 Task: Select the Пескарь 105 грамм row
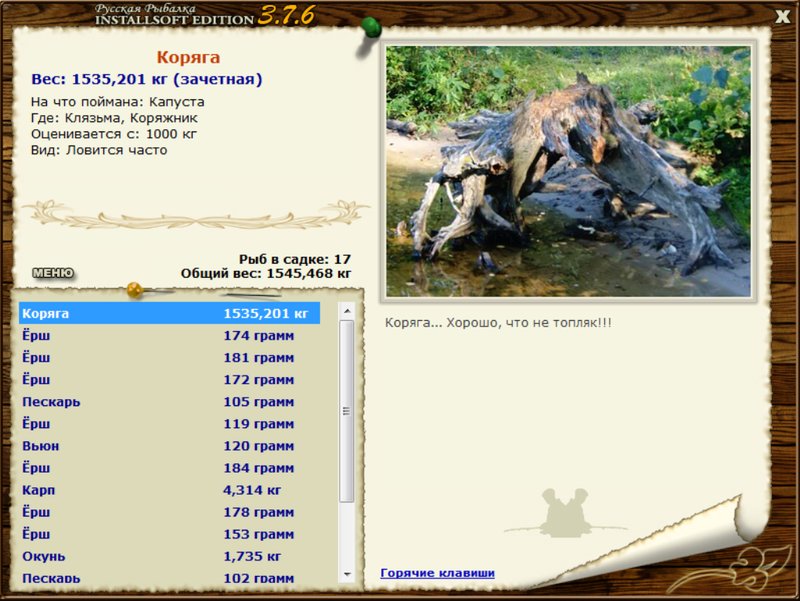tap(169, 402)
